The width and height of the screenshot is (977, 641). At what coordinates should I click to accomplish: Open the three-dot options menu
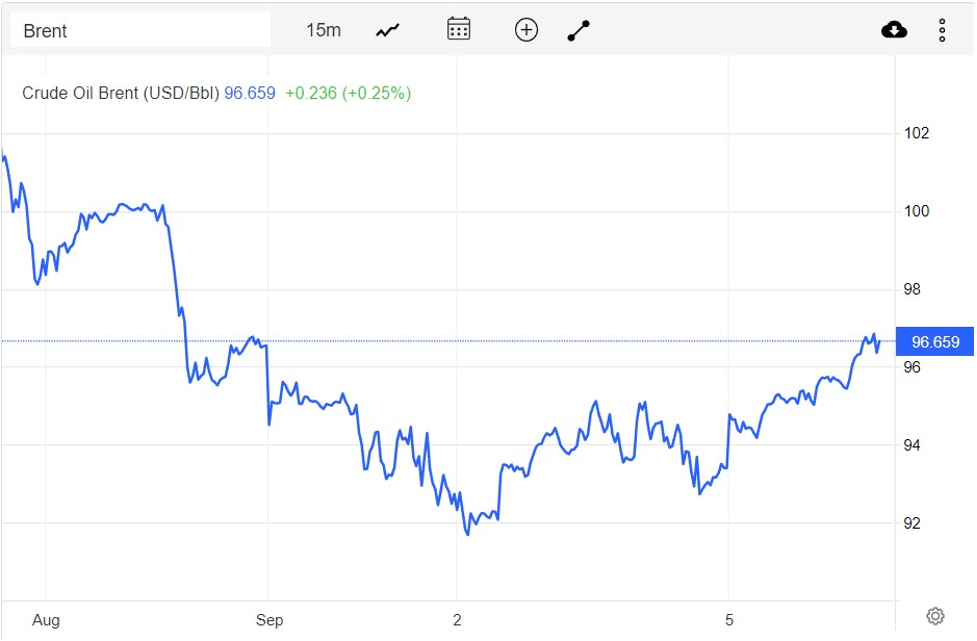942,29
